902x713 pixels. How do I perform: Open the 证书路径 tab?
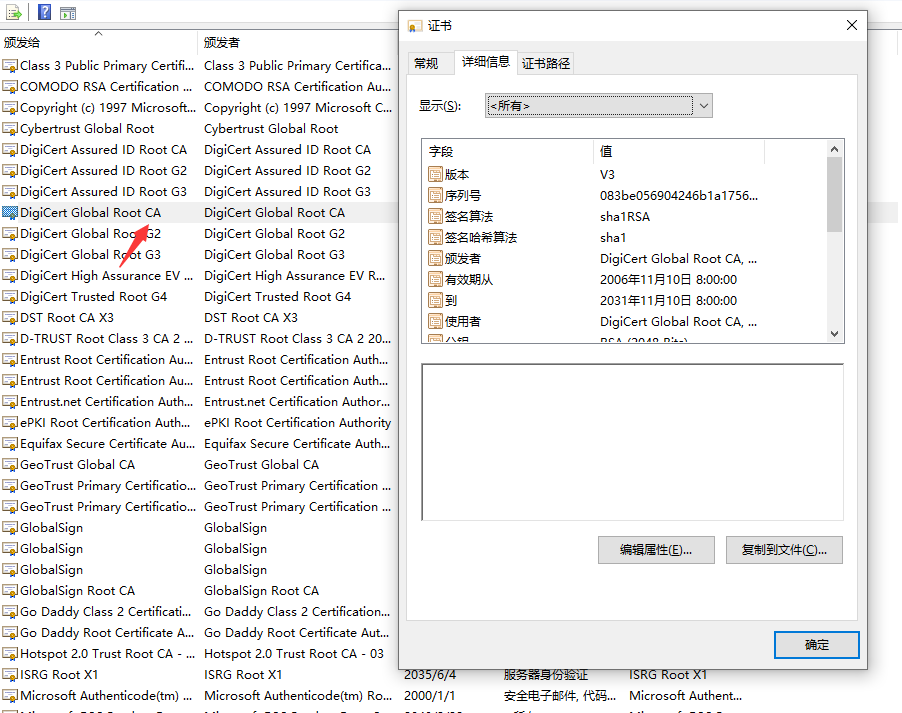(546, 63)
